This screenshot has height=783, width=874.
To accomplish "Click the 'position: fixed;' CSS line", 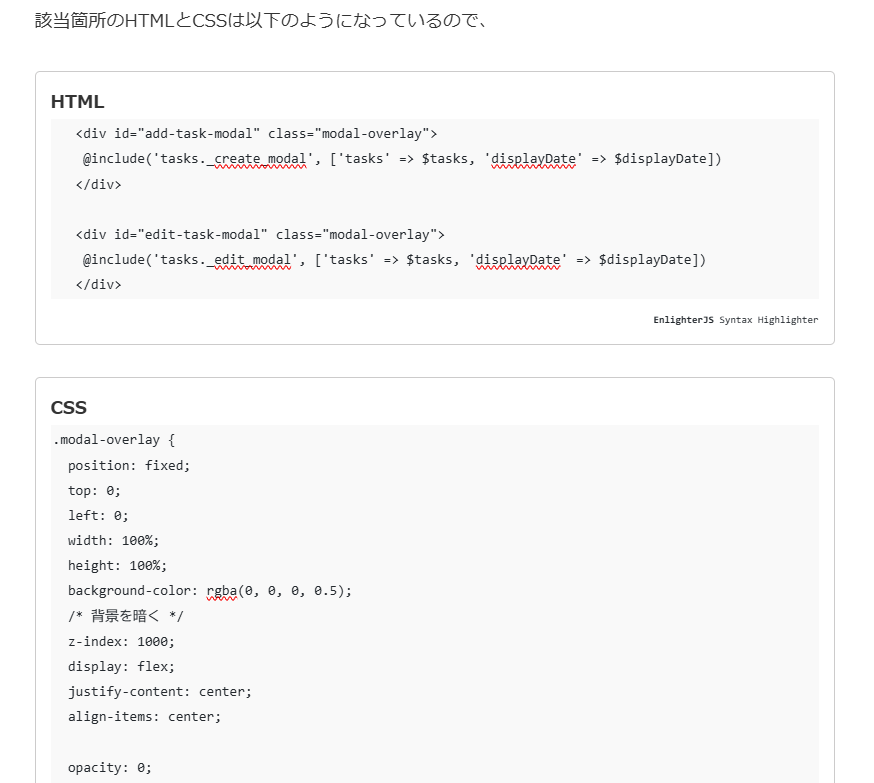I will click(x=128, y=465).
